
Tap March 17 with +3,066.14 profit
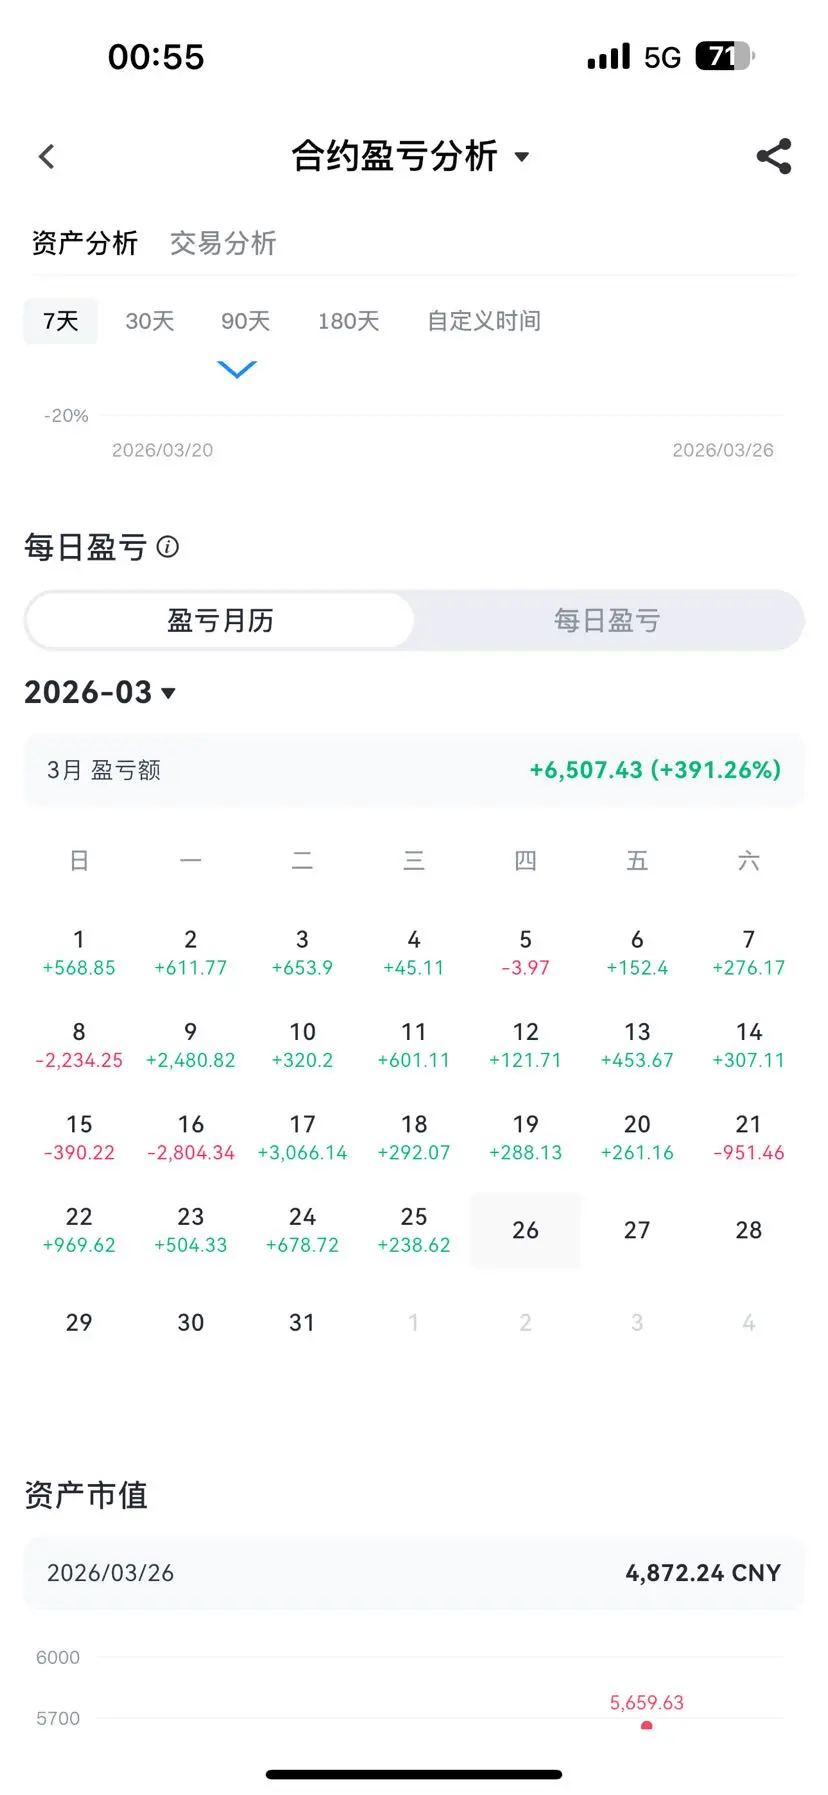302,1138
